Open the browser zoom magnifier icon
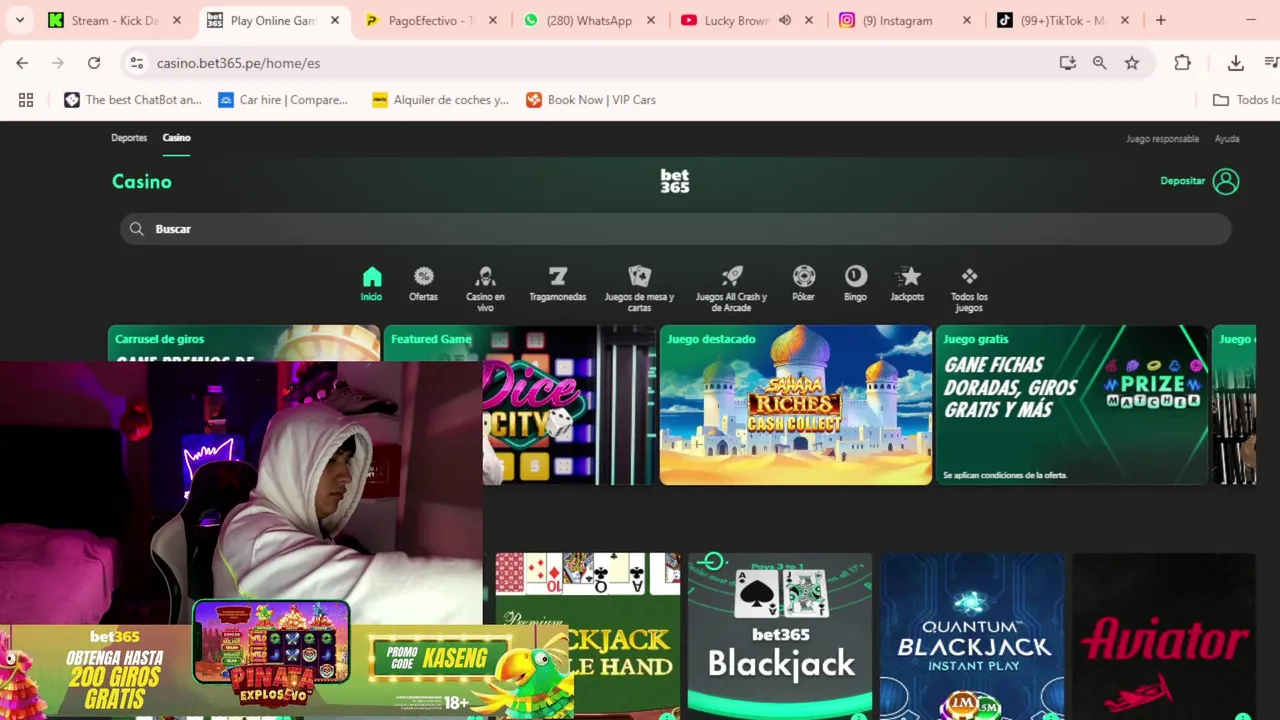This screenshot has height=720, width=1280. point(1100,63)
